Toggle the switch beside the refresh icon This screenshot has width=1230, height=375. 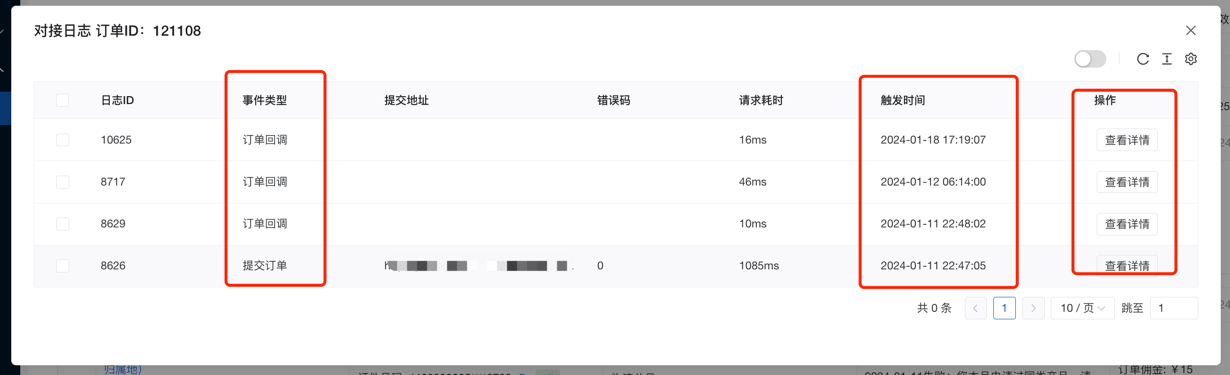click(x=1090, y=59)
